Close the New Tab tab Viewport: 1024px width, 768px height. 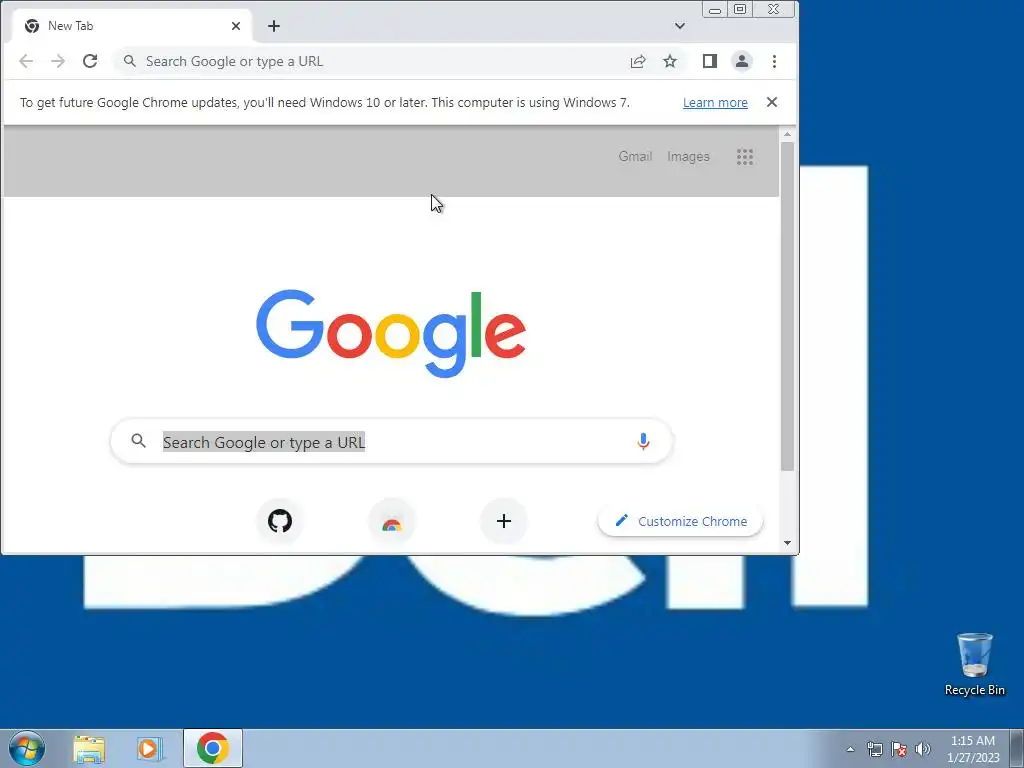[x=236, y=26]
